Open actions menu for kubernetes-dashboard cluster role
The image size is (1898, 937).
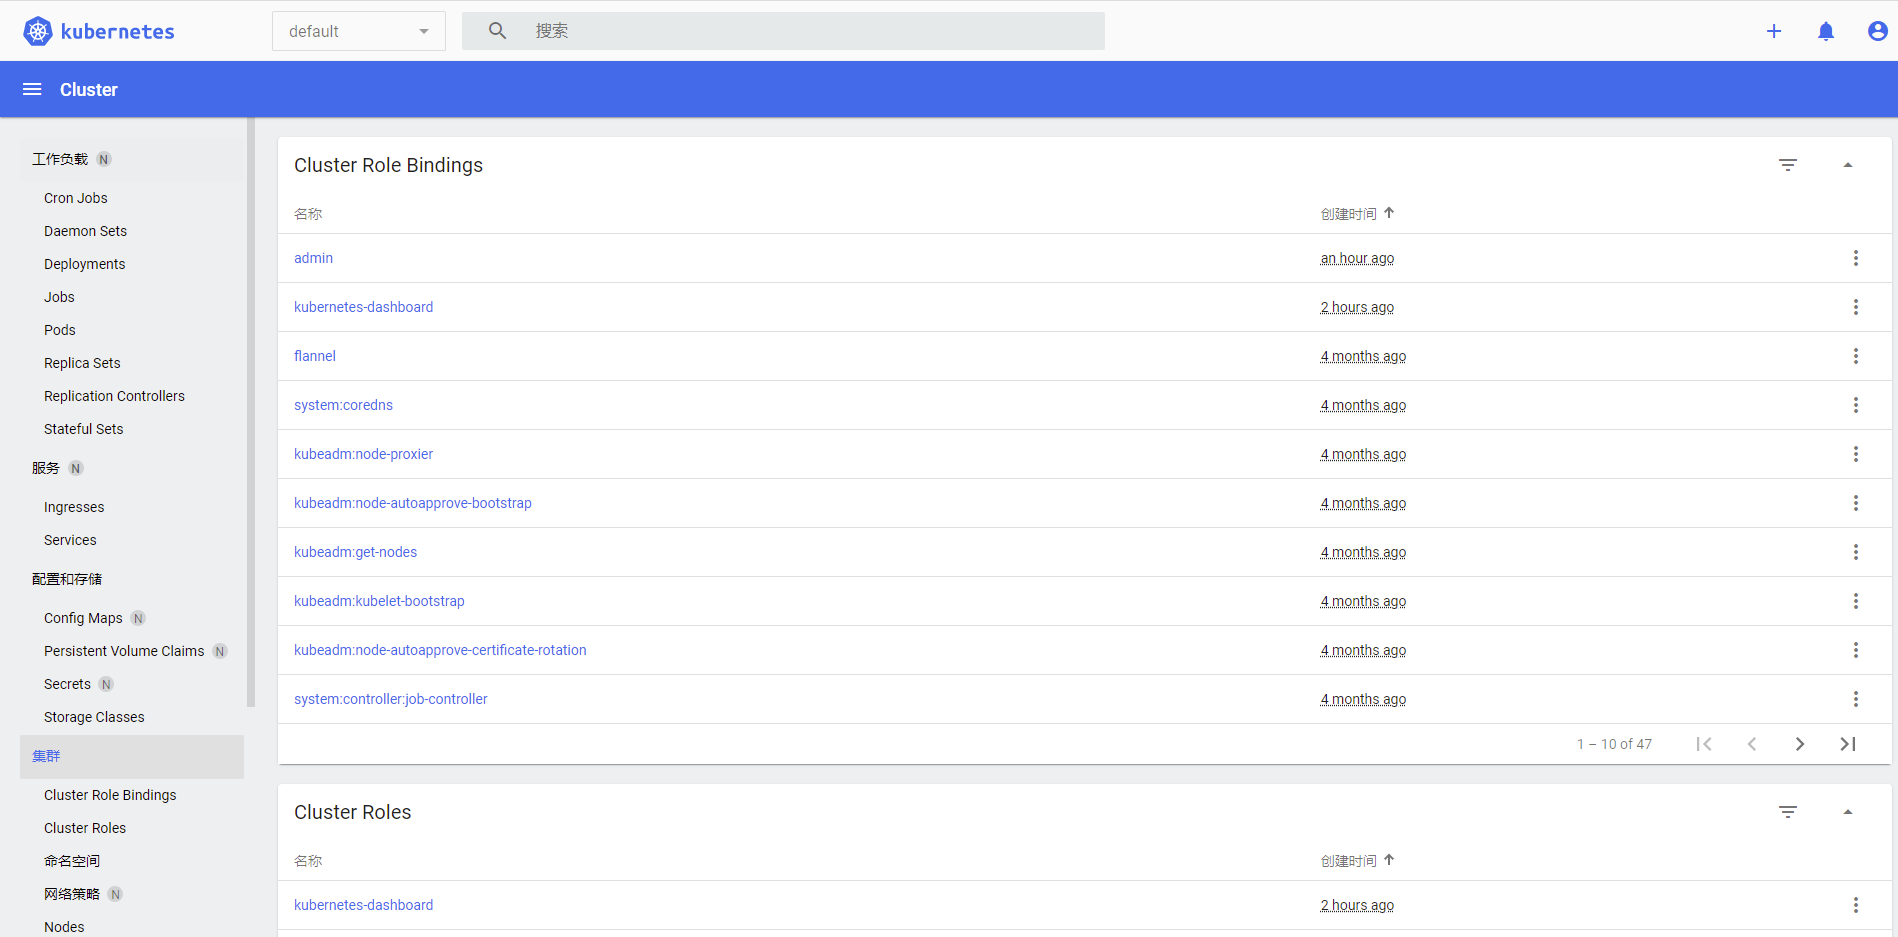pyautogui.click(x=1856, y=905)
